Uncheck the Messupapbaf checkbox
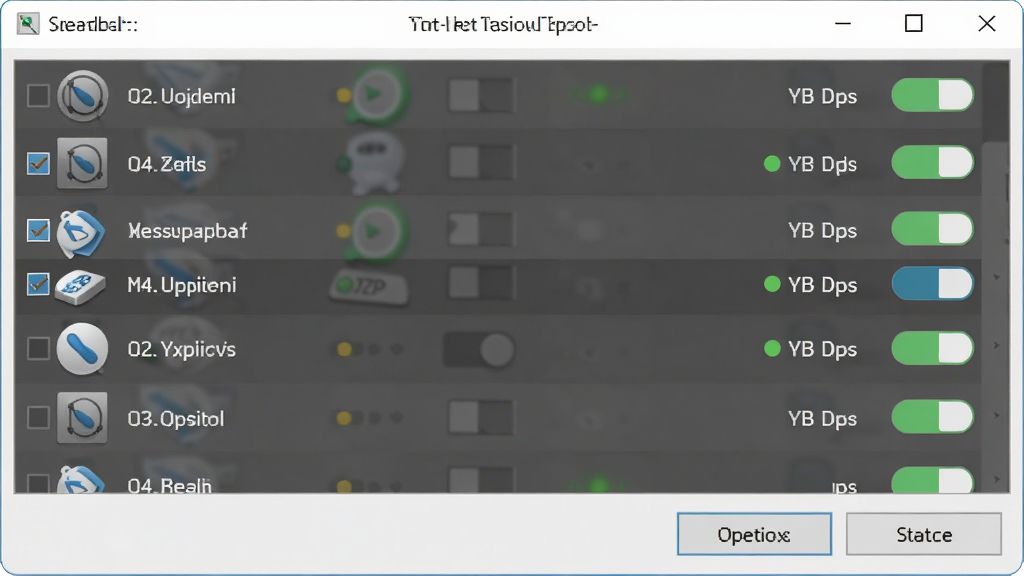The width and height of the screenshot is (1024, 576). (38, 230)
